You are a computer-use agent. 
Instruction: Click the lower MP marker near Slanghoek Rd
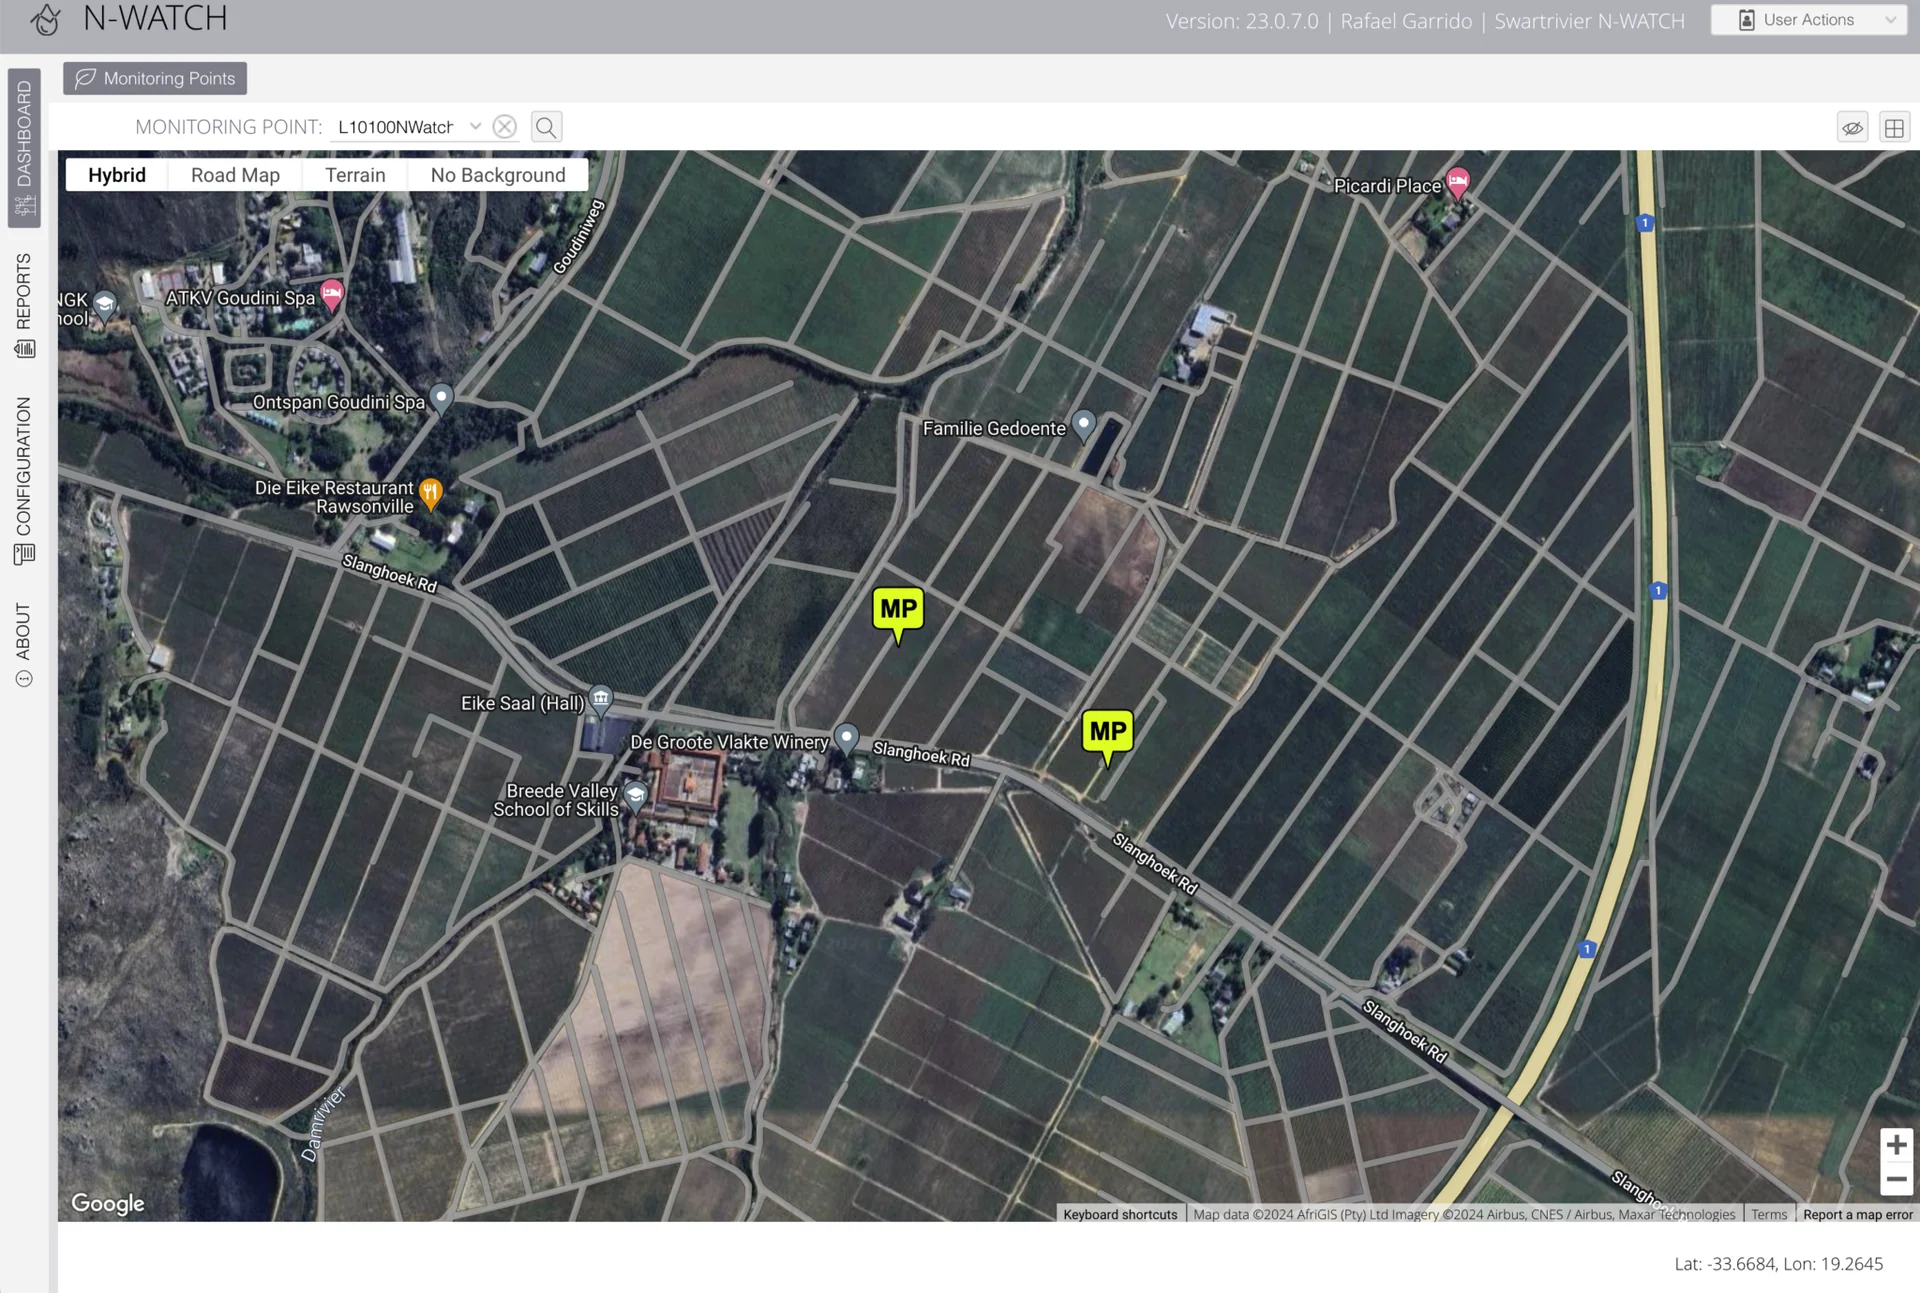pos(1107,737)
